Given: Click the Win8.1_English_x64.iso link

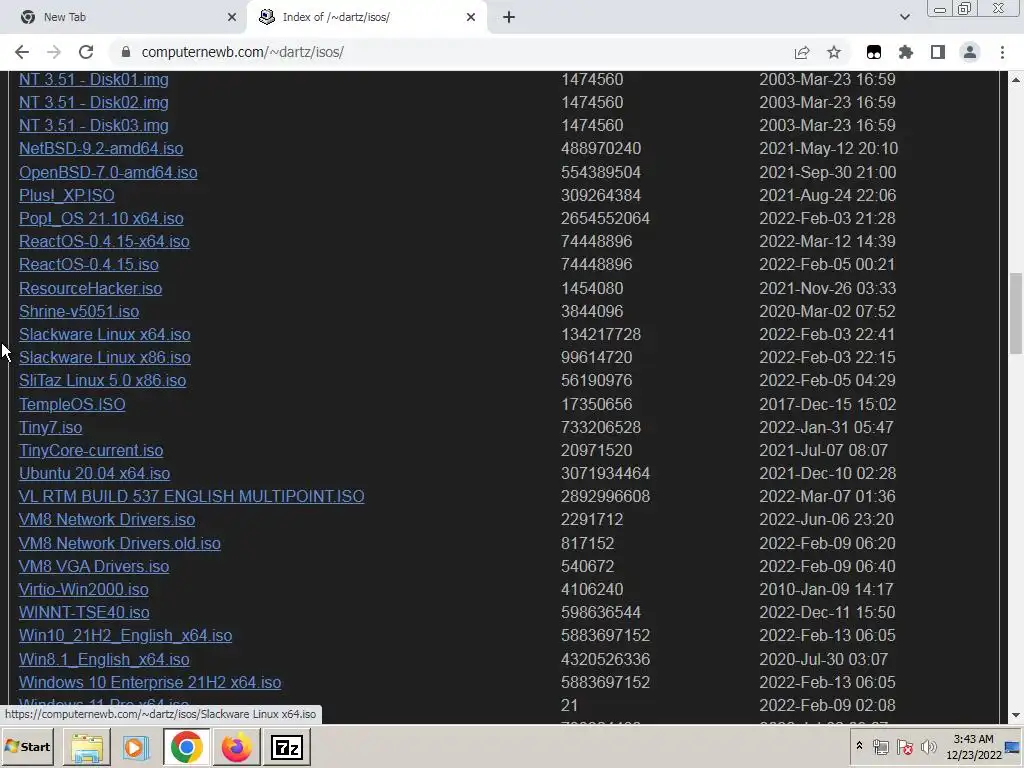Looking at the screenshot, I should [104, 660].
